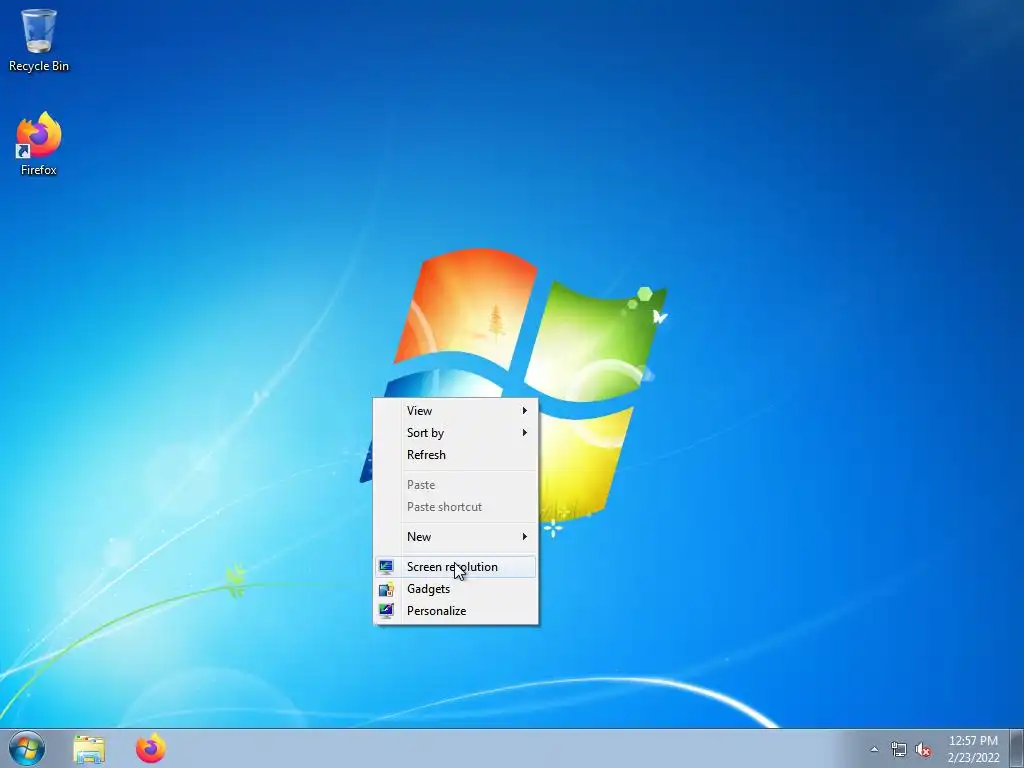Image resolution: width=1024 pixels, height=768 pixels.
Task: Launch Windows Explorer from the taskbar
Action: pos(89,749)
